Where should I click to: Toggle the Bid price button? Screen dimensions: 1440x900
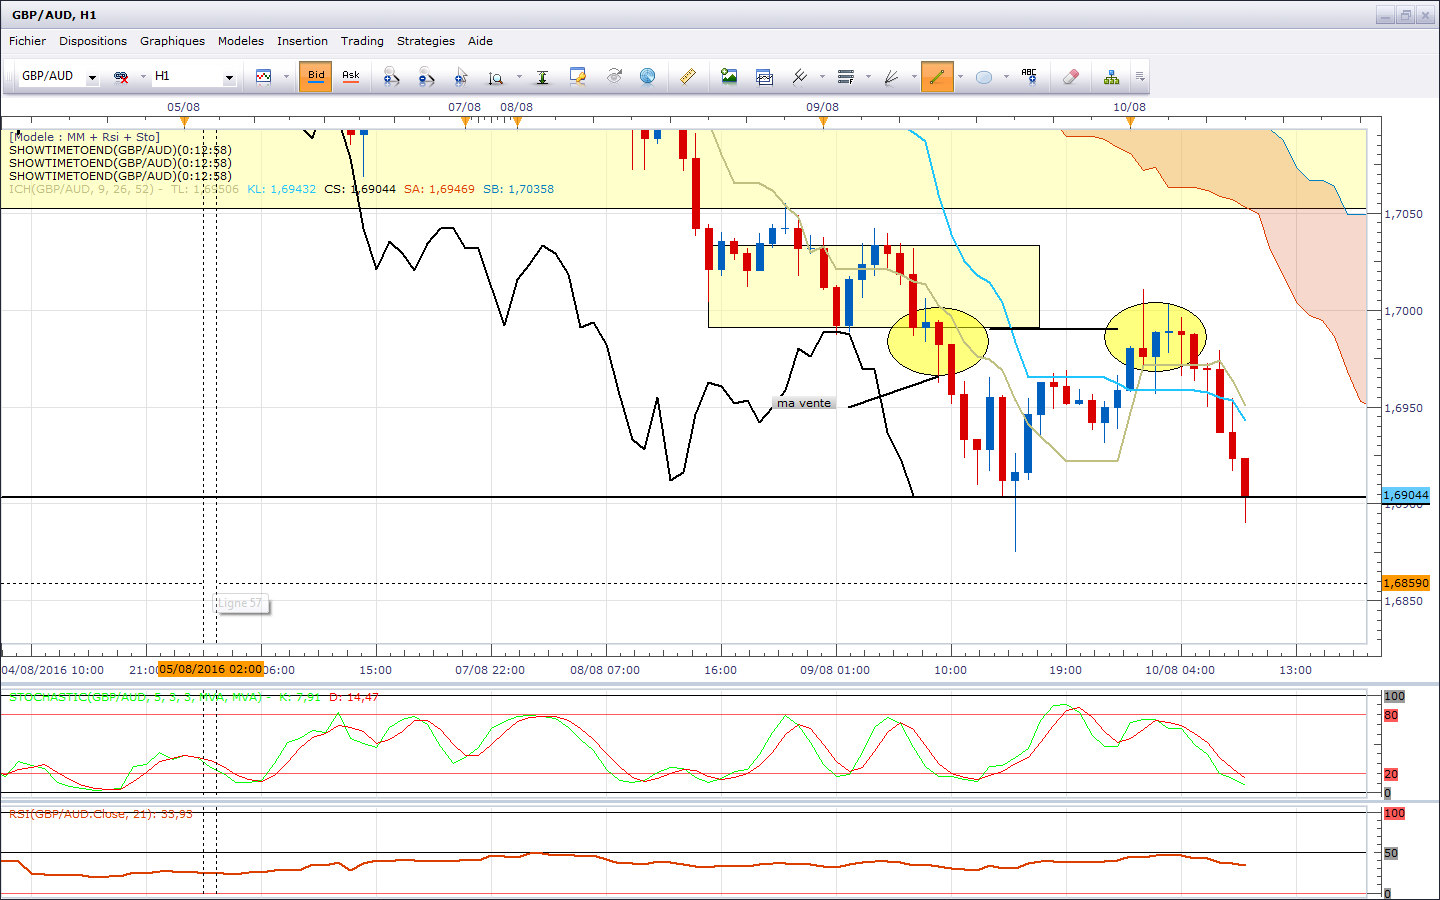(316, 76)
